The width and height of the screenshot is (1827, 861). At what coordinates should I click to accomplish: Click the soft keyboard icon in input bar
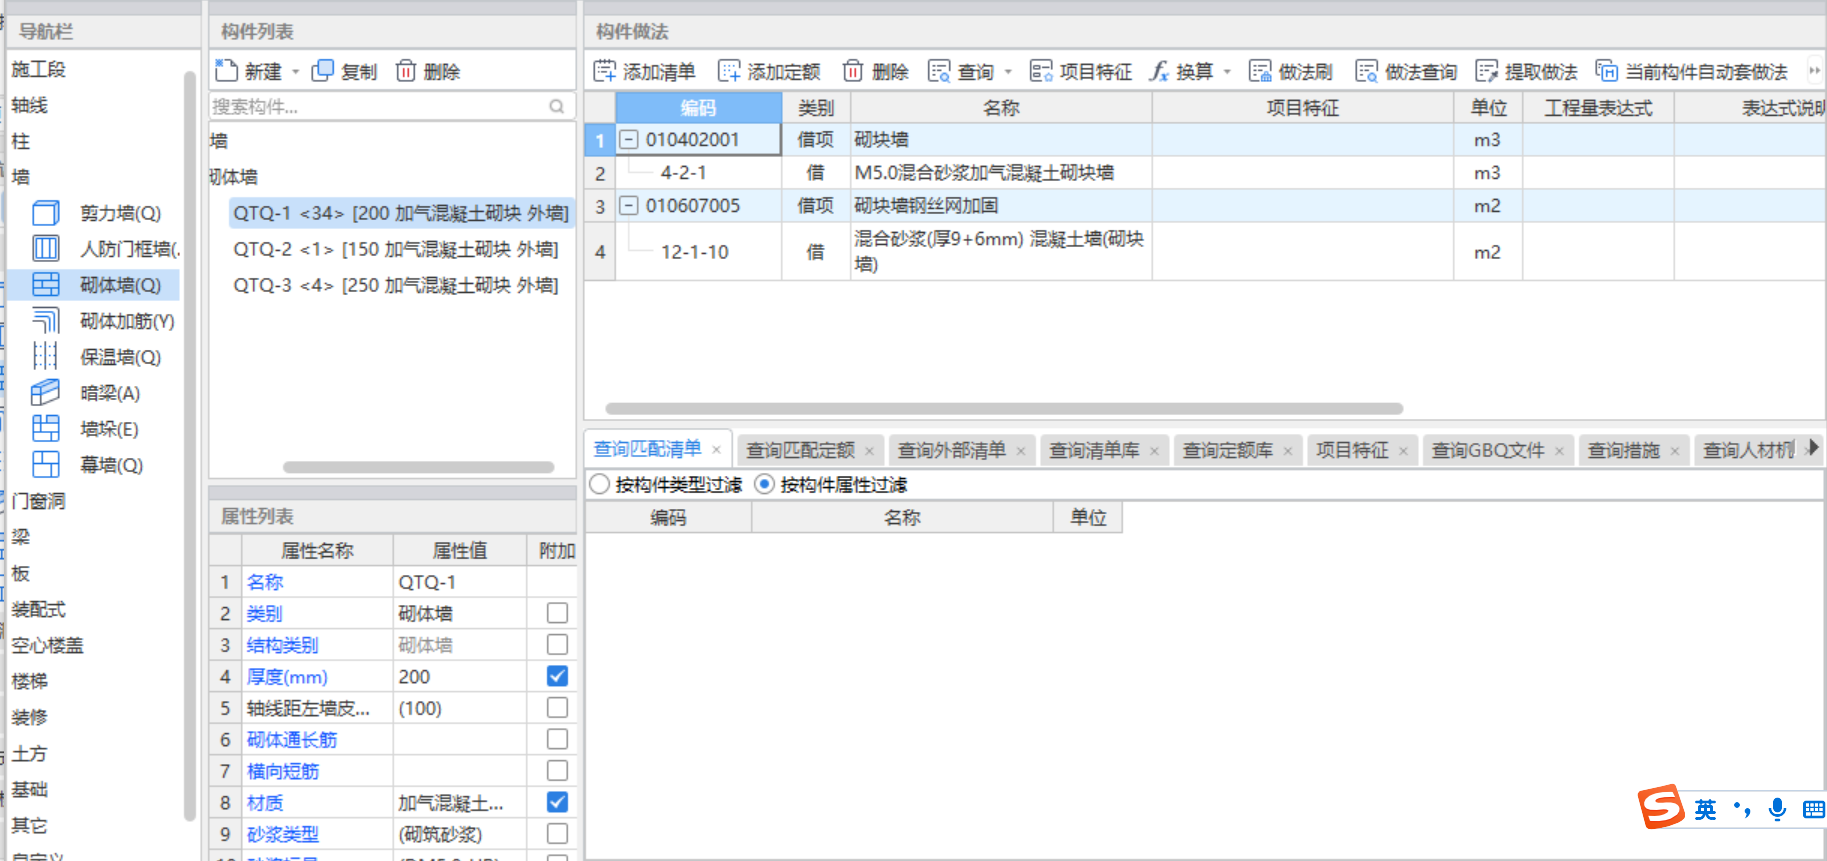click(1814, 809)
